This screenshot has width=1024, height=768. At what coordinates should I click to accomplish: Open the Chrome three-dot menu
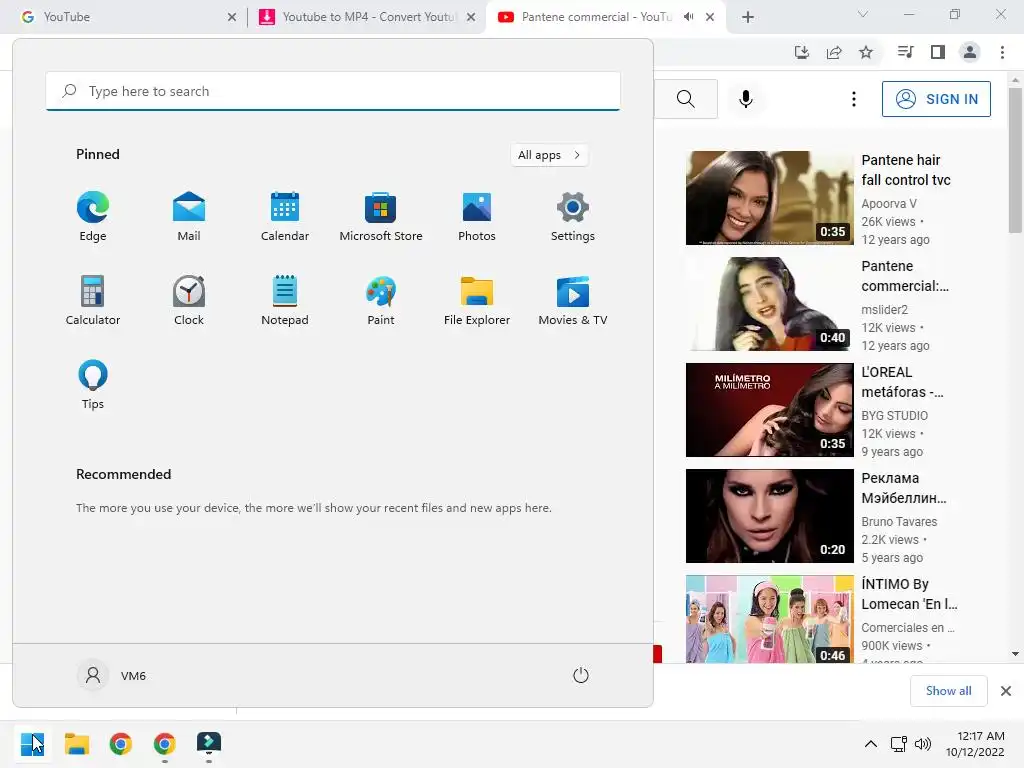point(1002,52)
